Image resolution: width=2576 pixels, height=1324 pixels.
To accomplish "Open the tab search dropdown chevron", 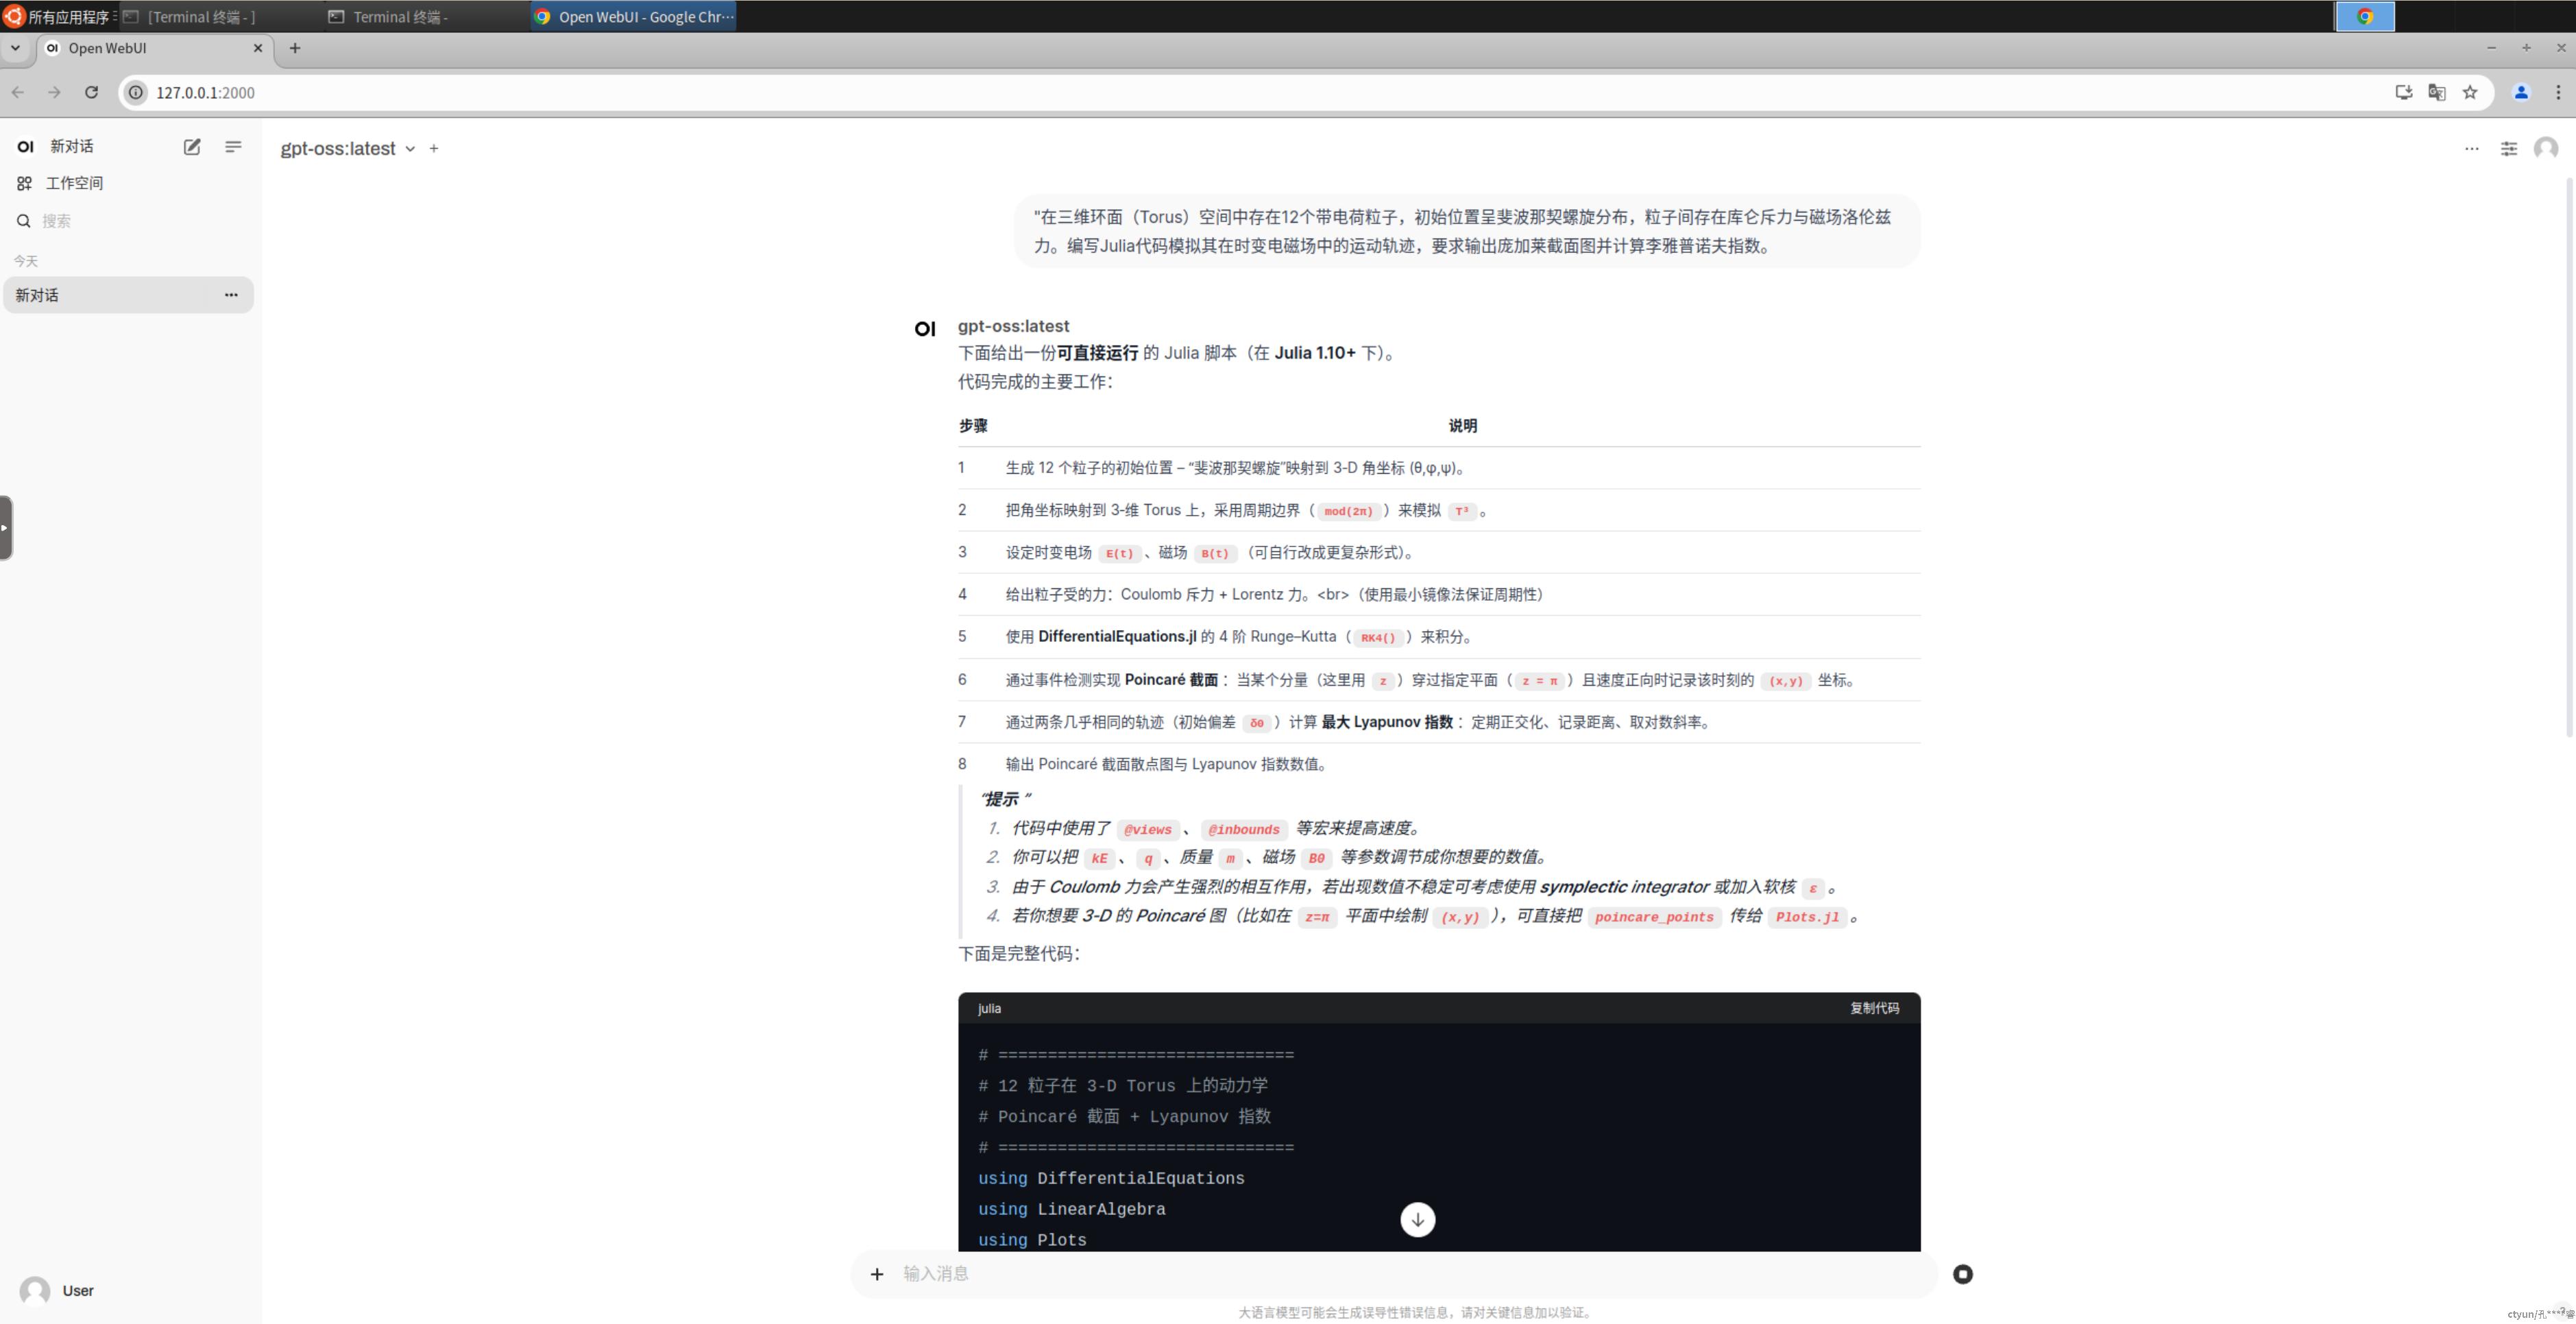I will (15, 48).
